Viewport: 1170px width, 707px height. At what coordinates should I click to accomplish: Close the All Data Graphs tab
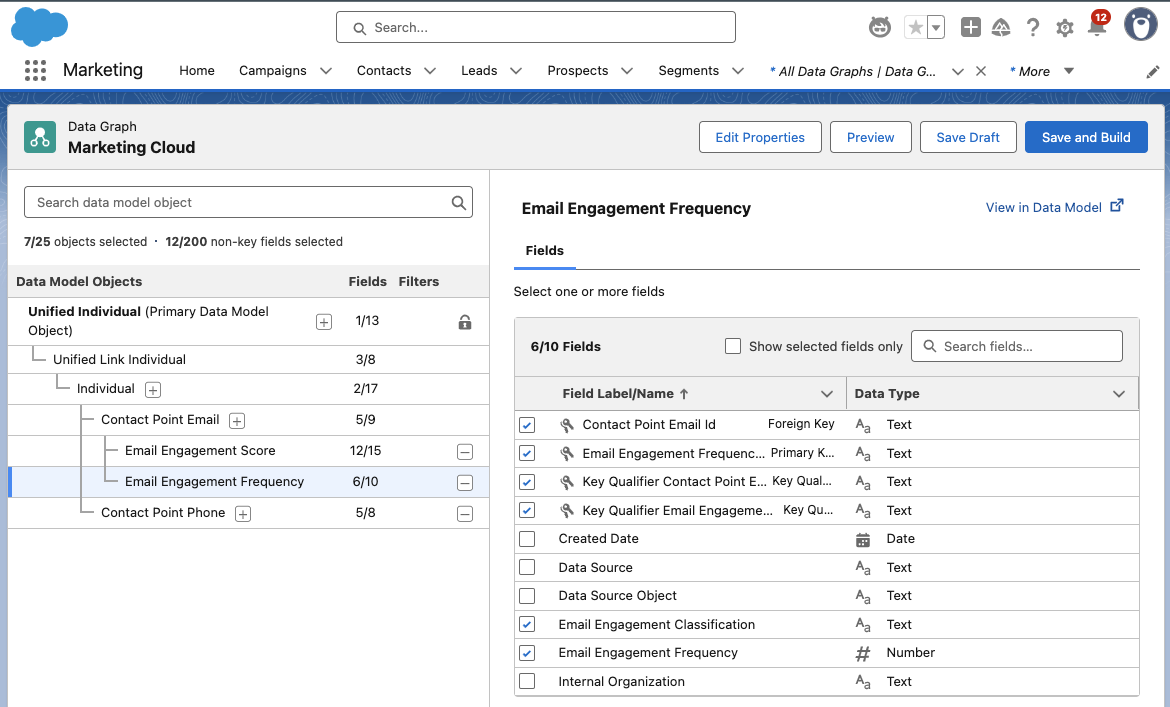pyautogui.click(x=980, y=71)
